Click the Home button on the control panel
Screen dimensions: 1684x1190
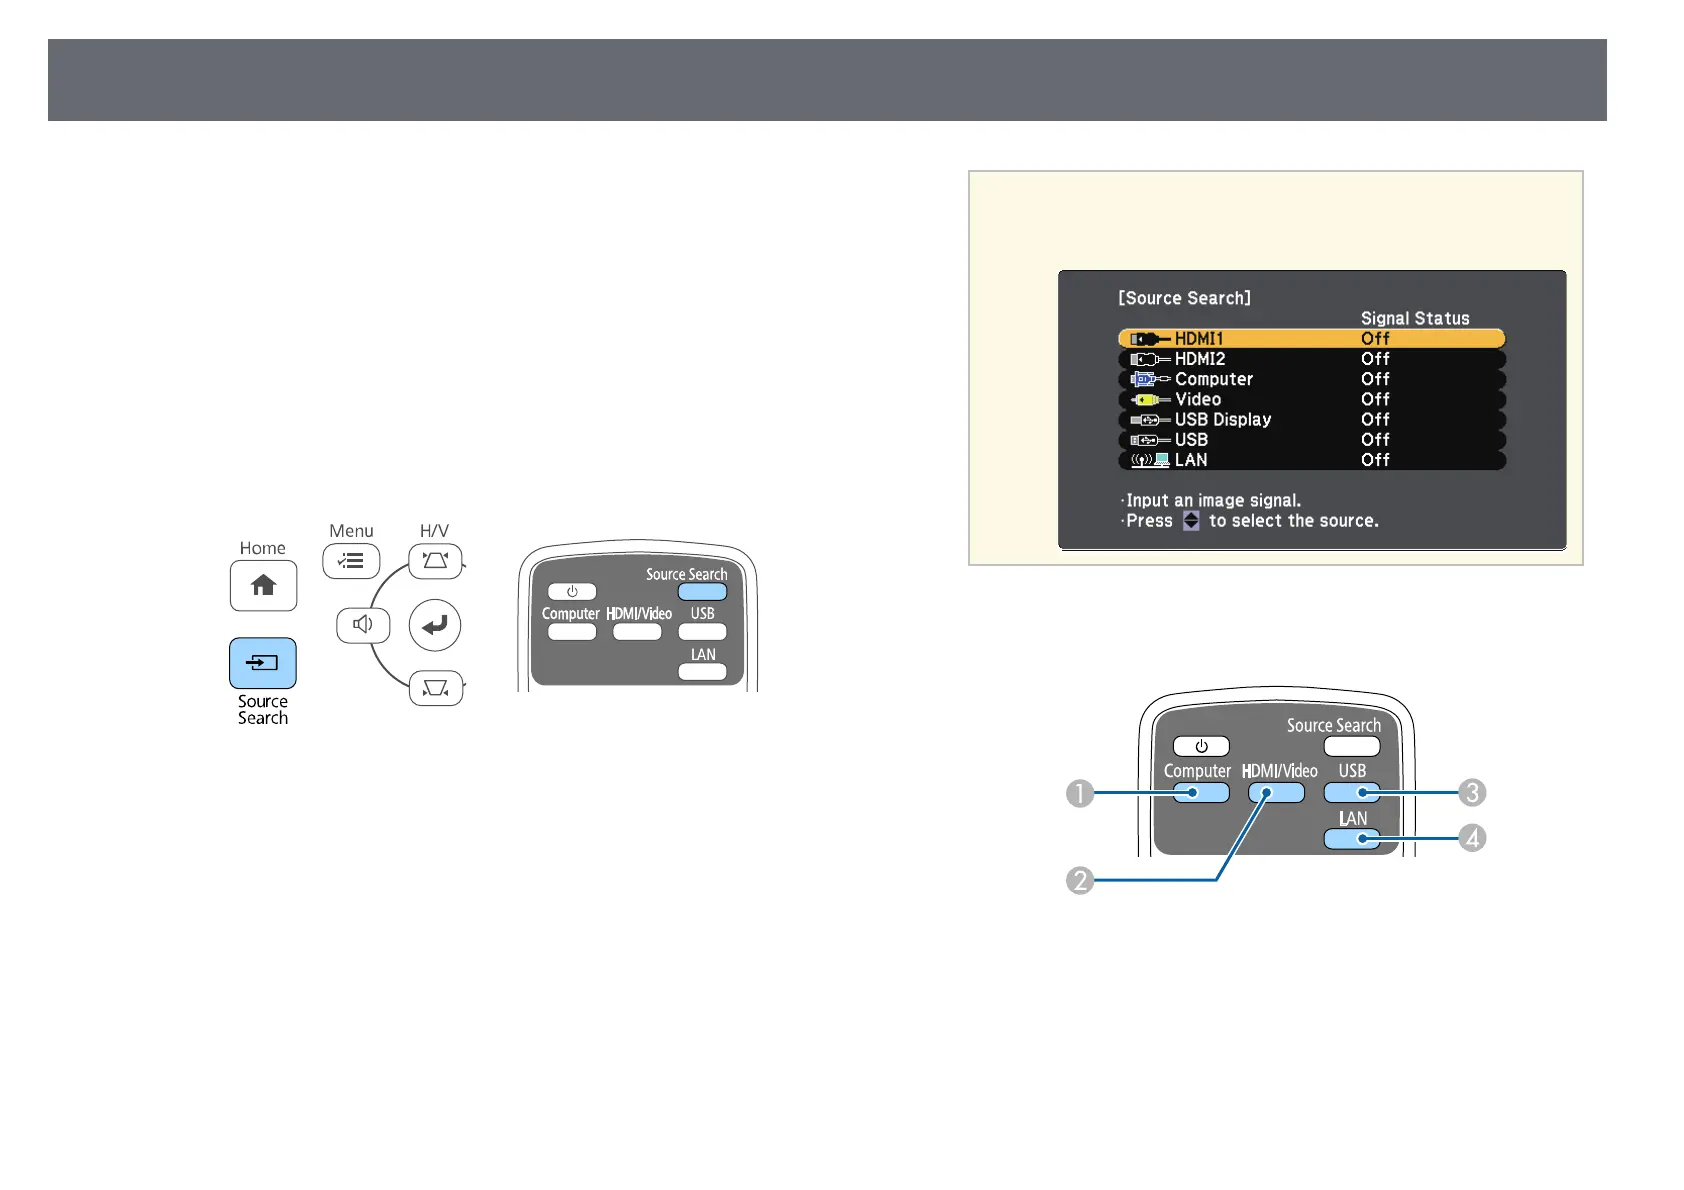pos(263,585)
